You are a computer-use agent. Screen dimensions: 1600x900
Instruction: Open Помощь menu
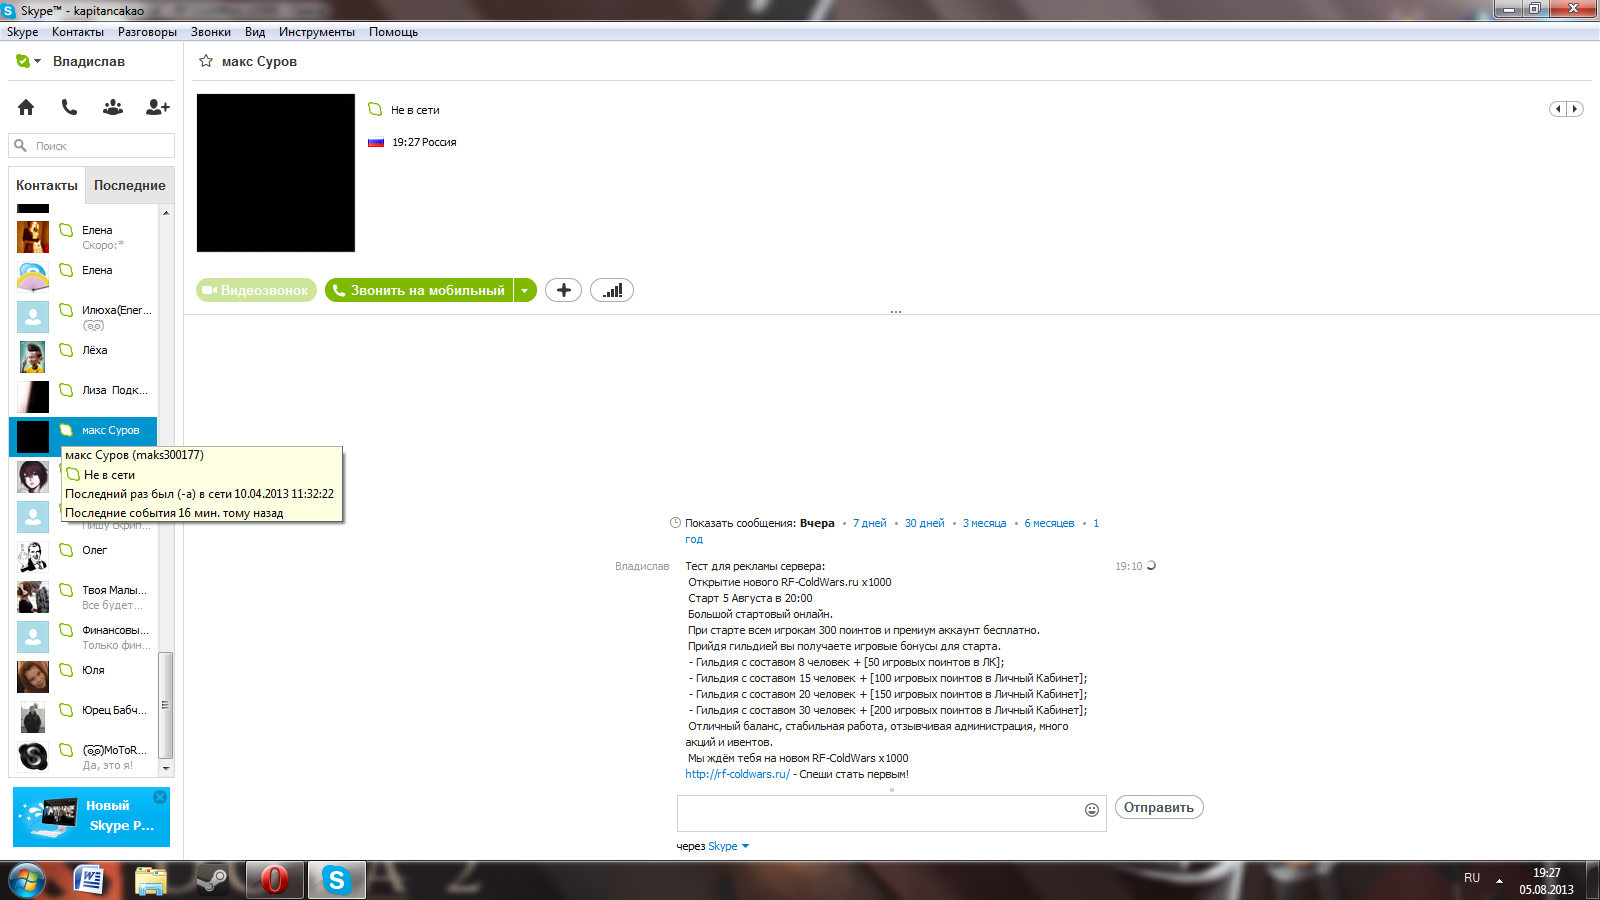(x=393, y=32)
